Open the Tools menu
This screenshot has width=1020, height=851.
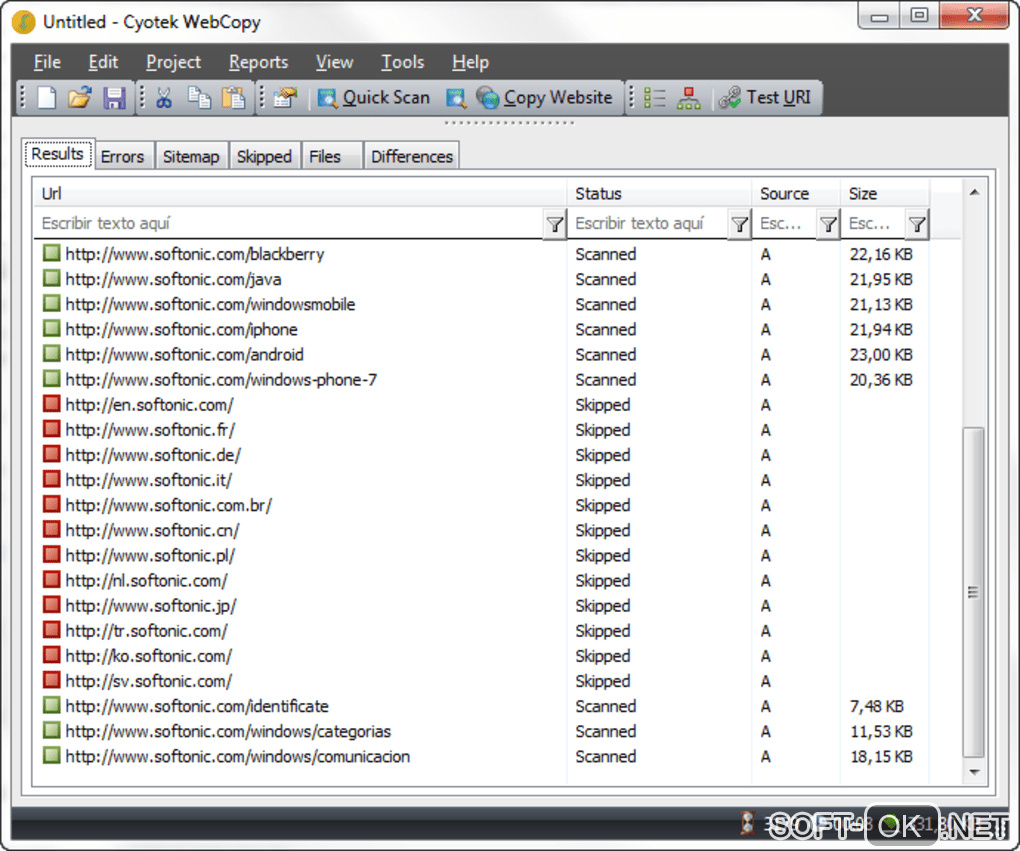point(402,62)
